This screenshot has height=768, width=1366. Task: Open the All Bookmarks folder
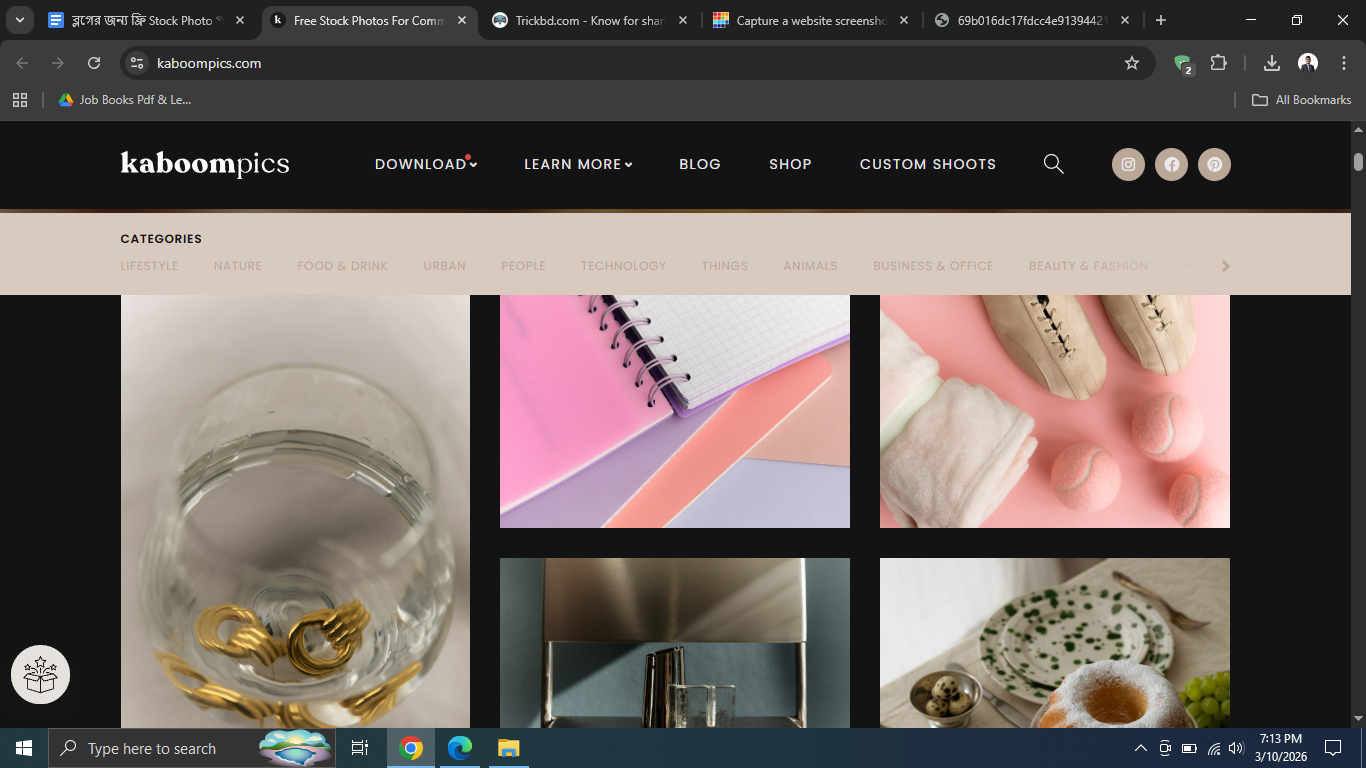[x=1302, y=100]
